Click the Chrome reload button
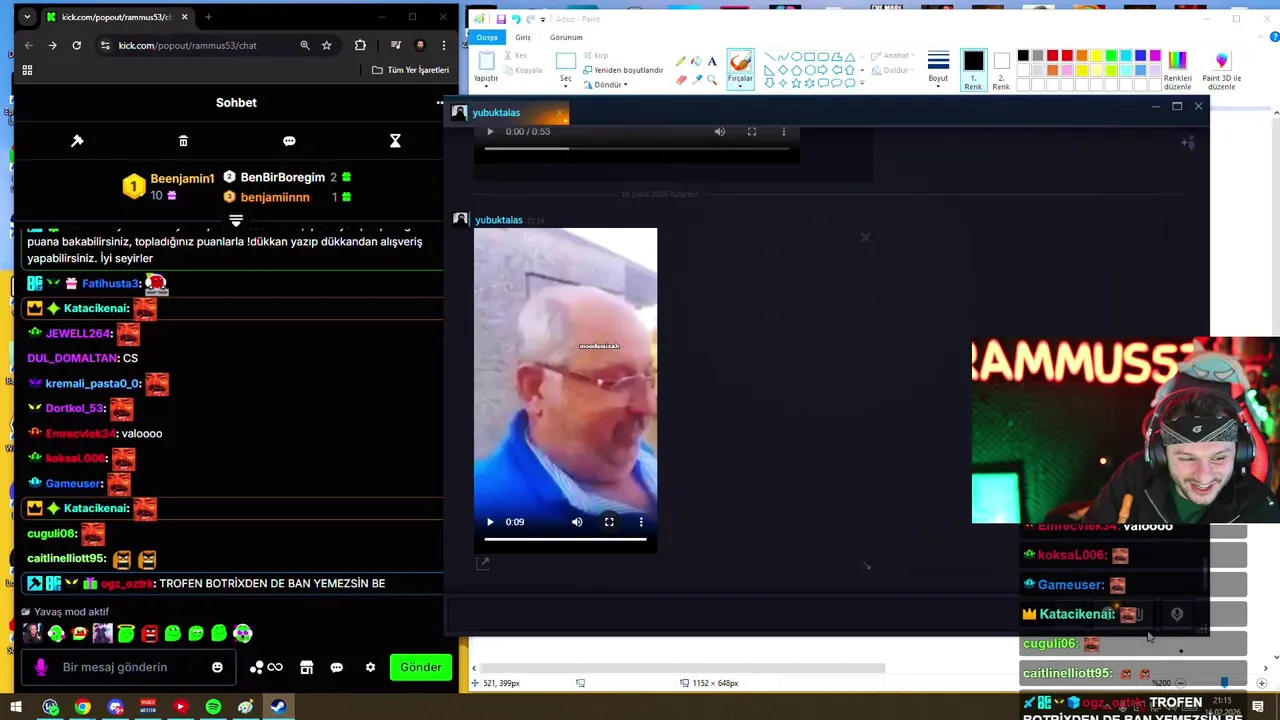This screenshot has width=1280, height=720. point(76,45)
